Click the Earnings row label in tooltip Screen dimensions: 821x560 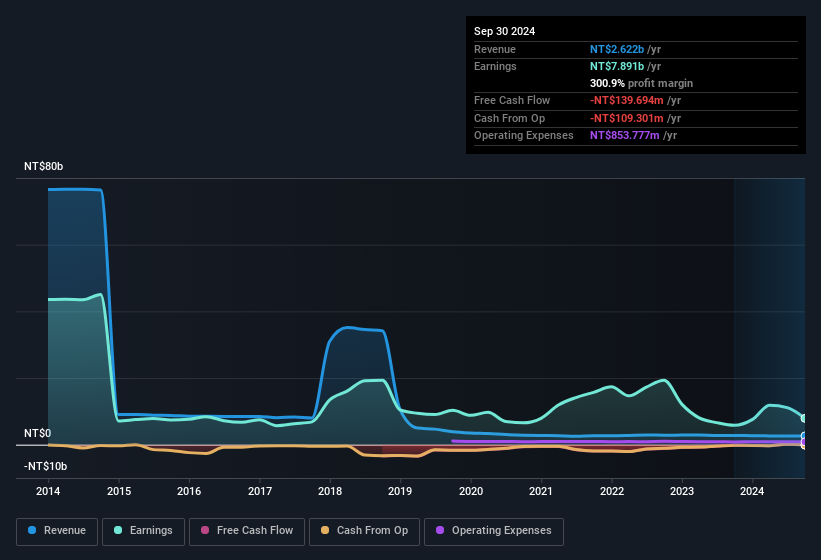click(x=495, y=66)
